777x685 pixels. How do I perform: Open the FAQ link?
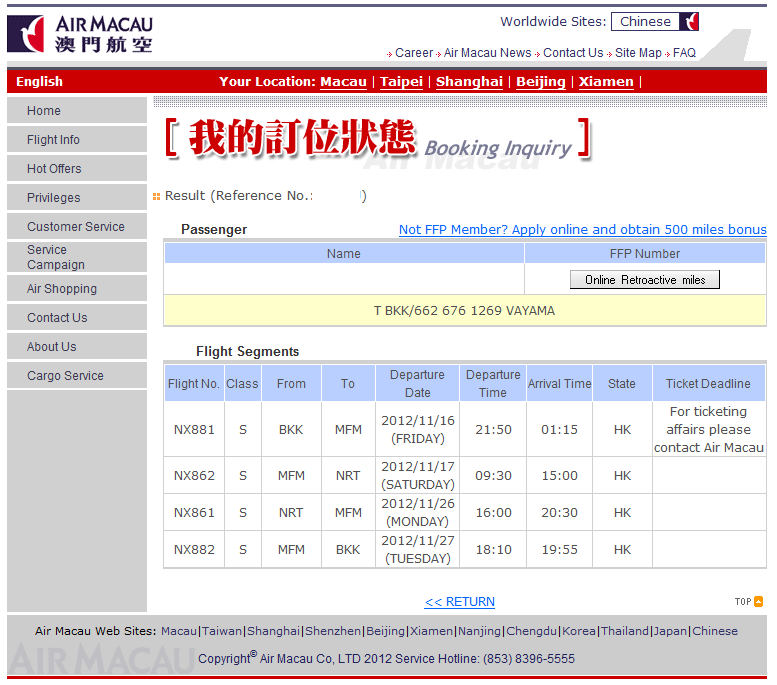pos(684,53)
